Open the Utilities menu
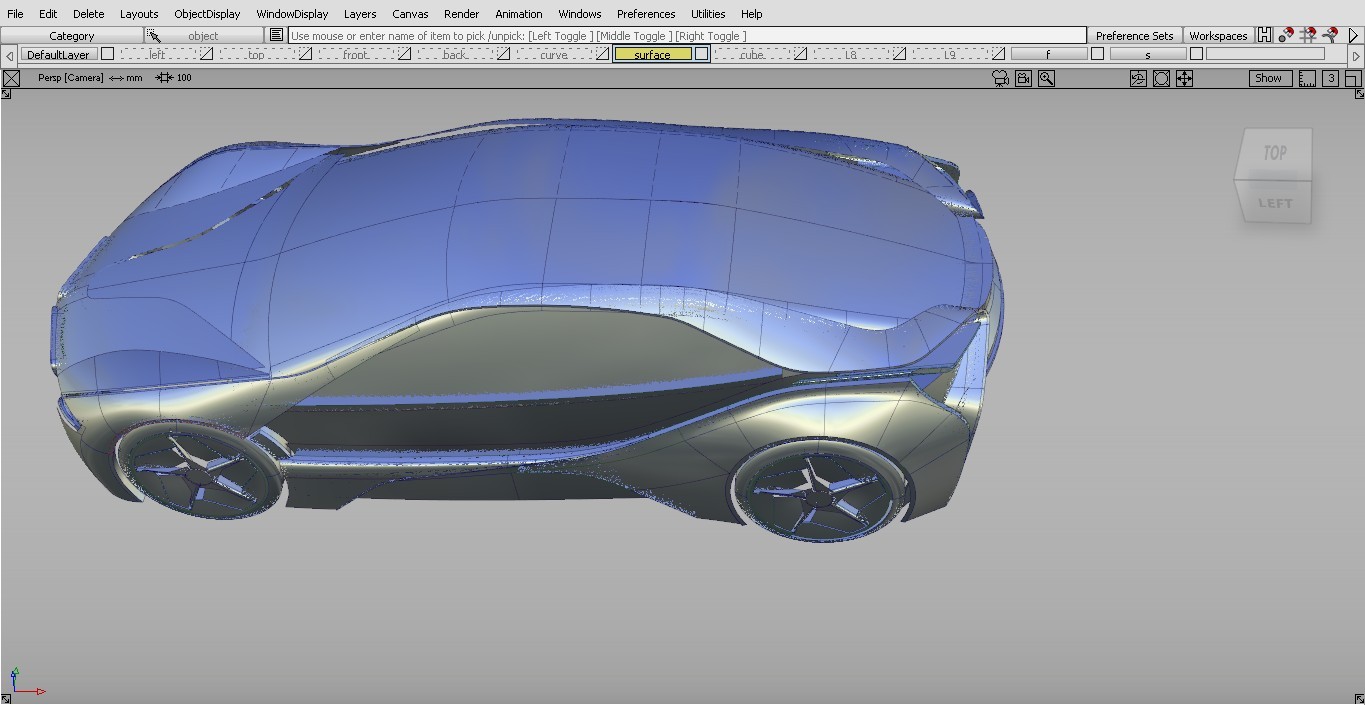 [x=708, y=14]
